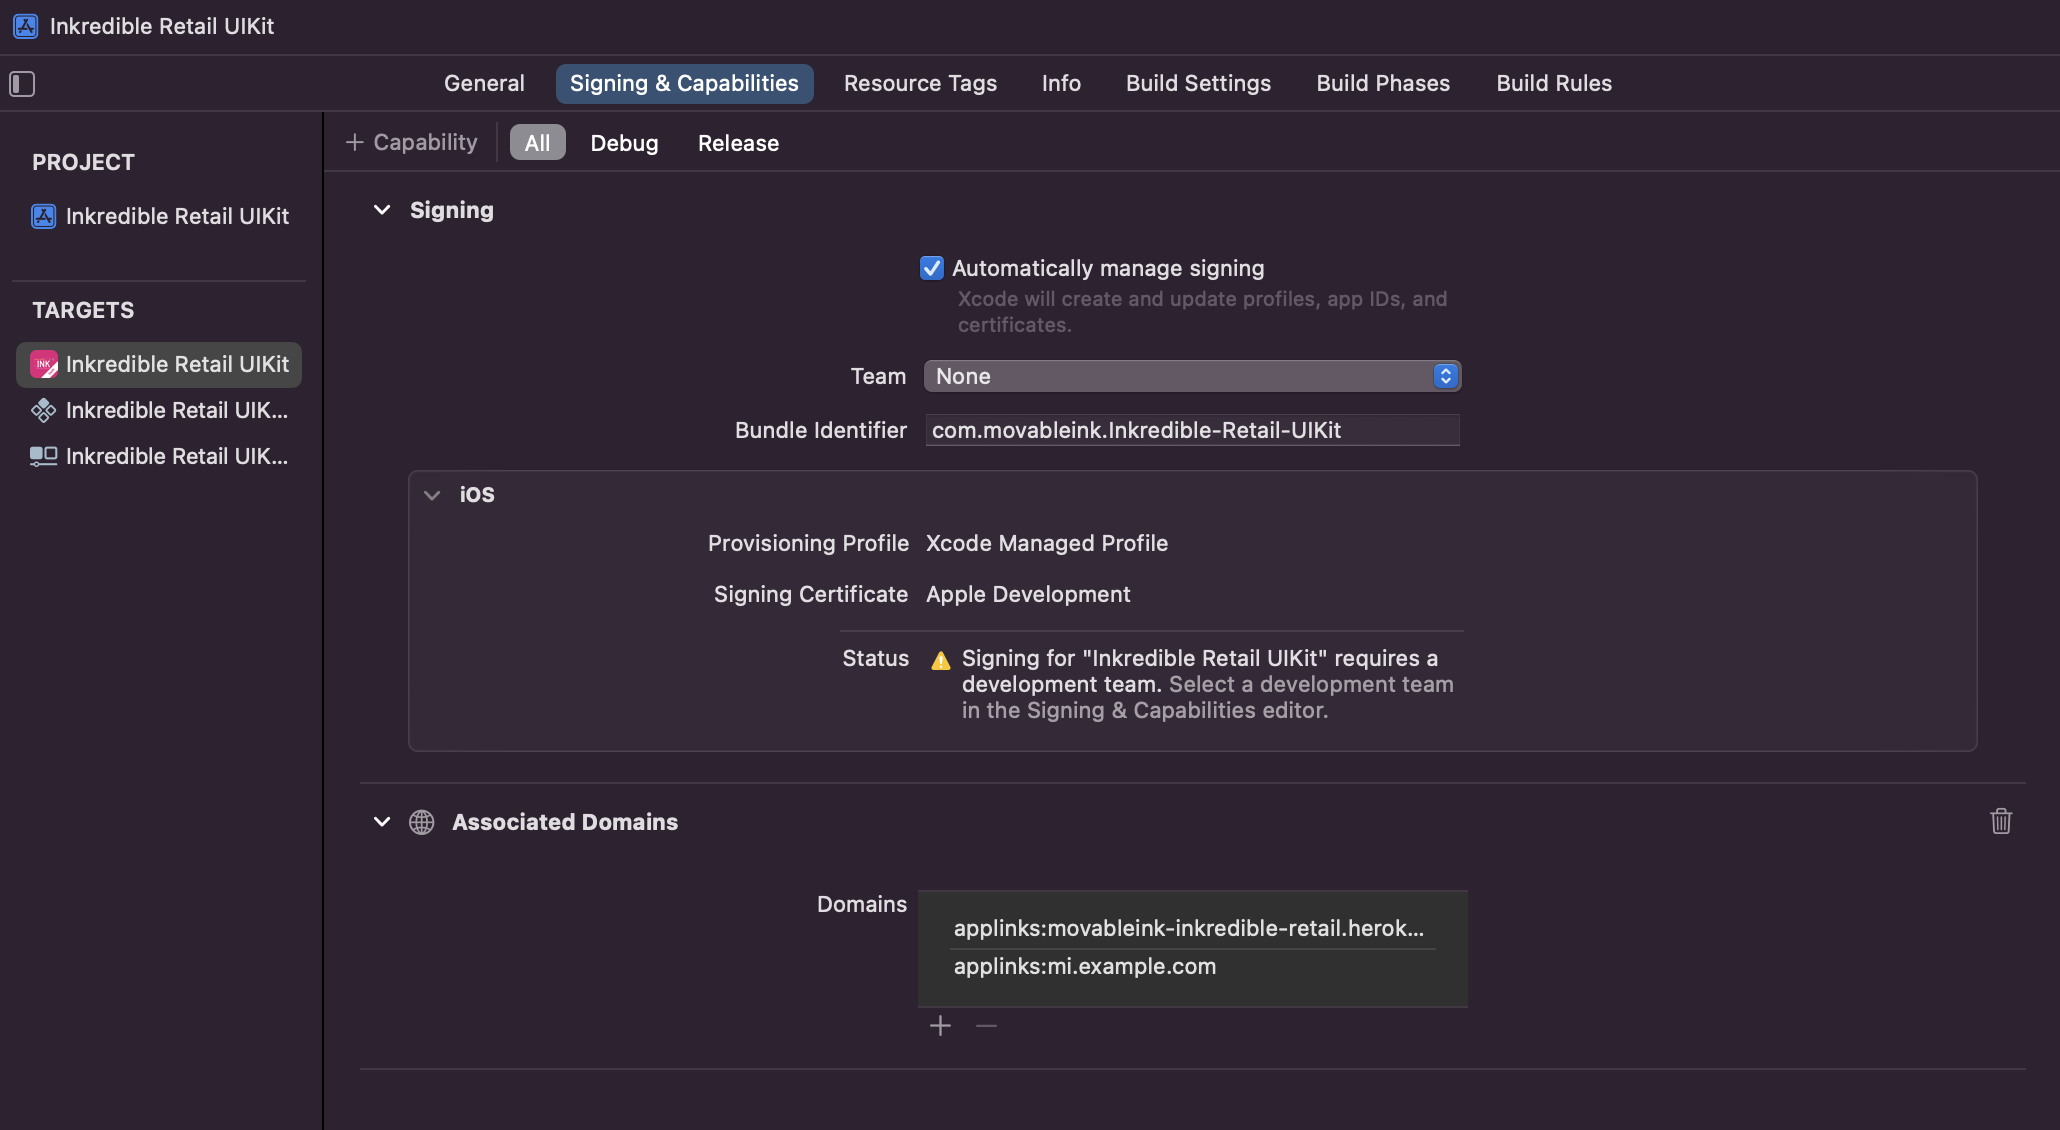This screenshot has height=1130, width=2060.
Task: Toggle the navigator sidebar panel icon
Action: [x=22, y=84]
